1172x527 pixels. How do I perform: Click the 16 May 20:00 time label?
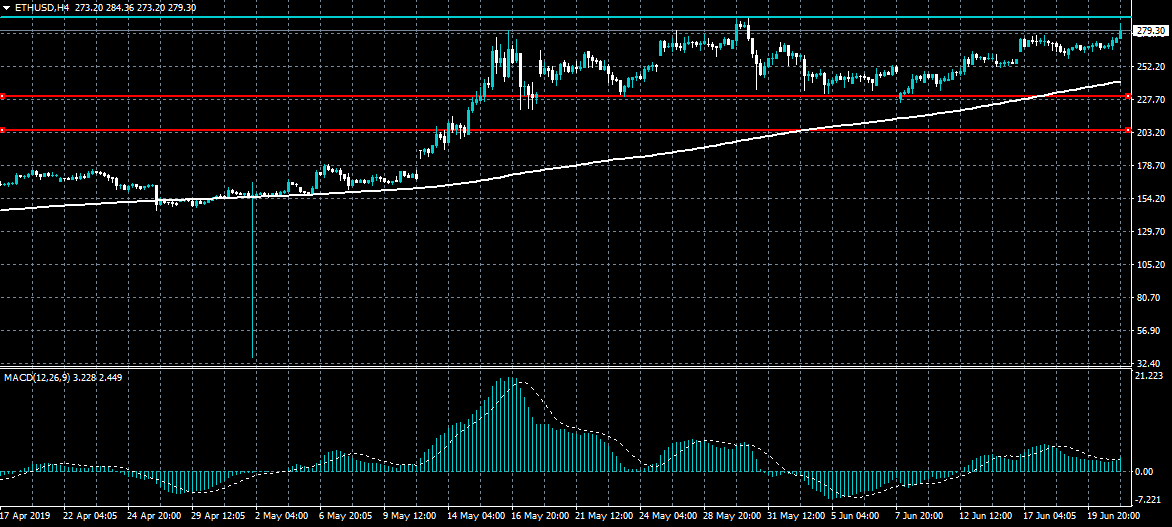tap(539, 516)
